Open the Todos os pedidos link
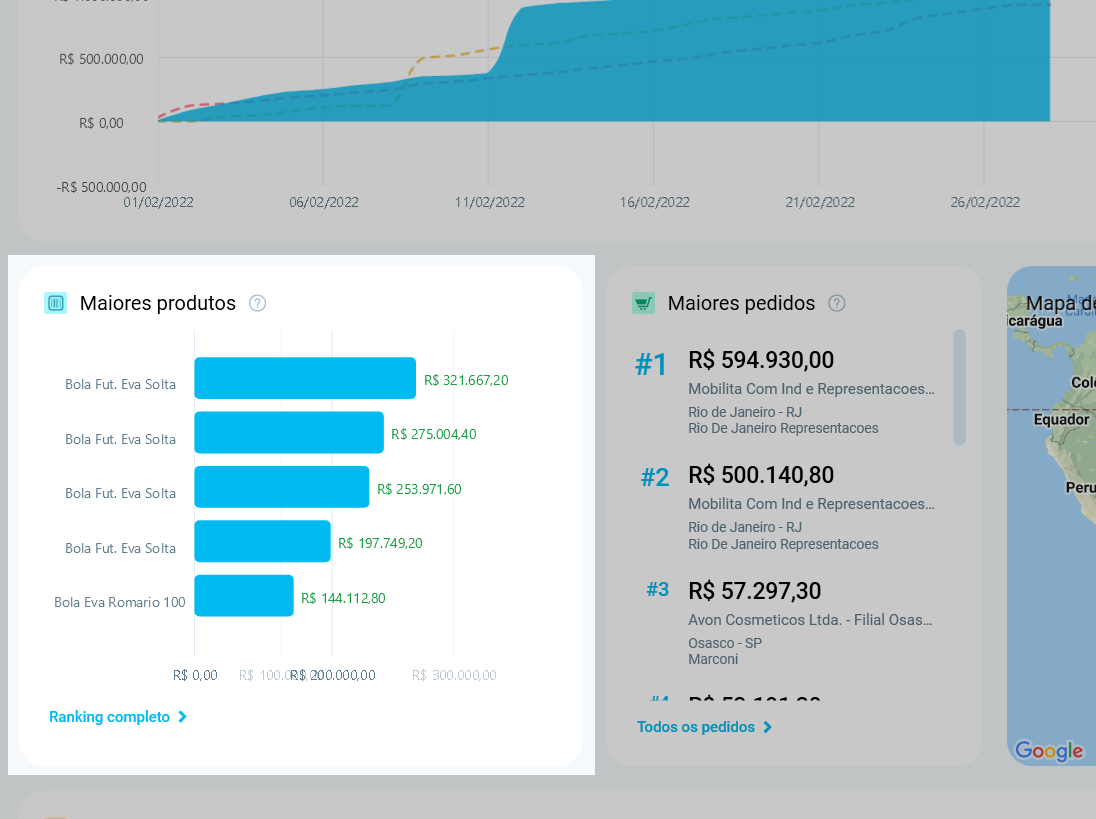The image size is (1096, 819). tap(695, 727)
